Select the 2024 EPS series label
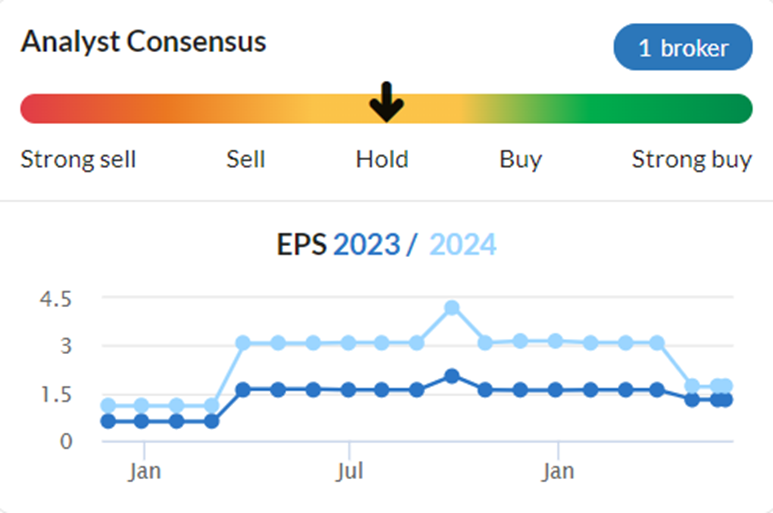The image size is (773, 513). tap(462, 244)
